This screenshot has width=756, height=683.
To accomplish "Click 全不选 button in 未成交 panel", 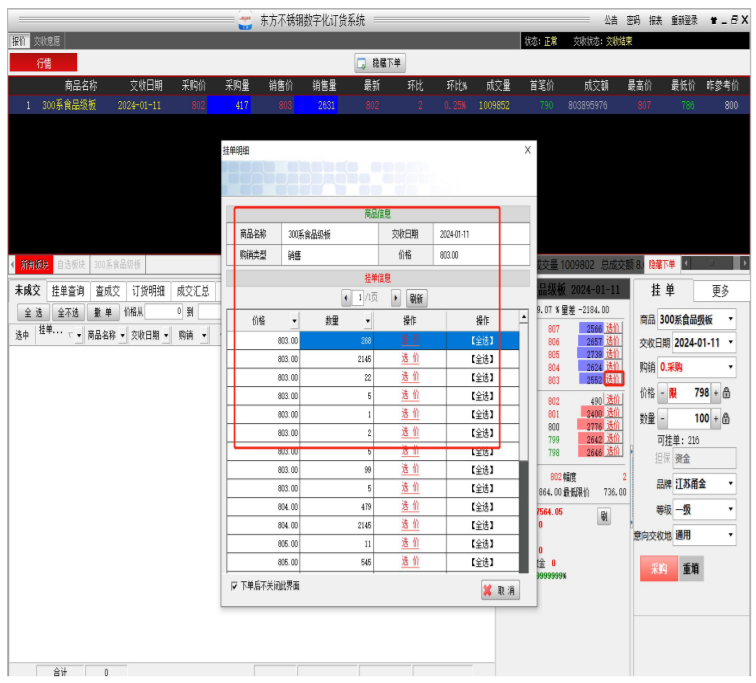I will (69, 312).
